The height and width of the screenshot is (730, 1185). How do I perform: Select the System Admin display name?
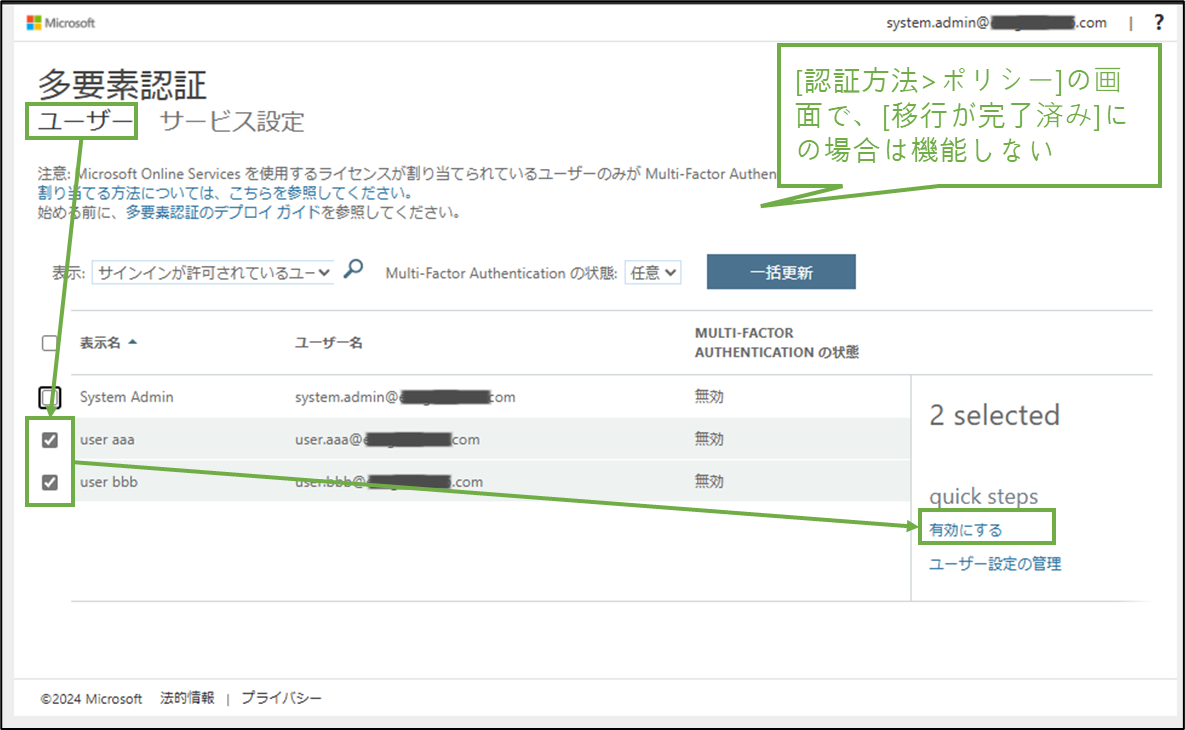point(127,397)
